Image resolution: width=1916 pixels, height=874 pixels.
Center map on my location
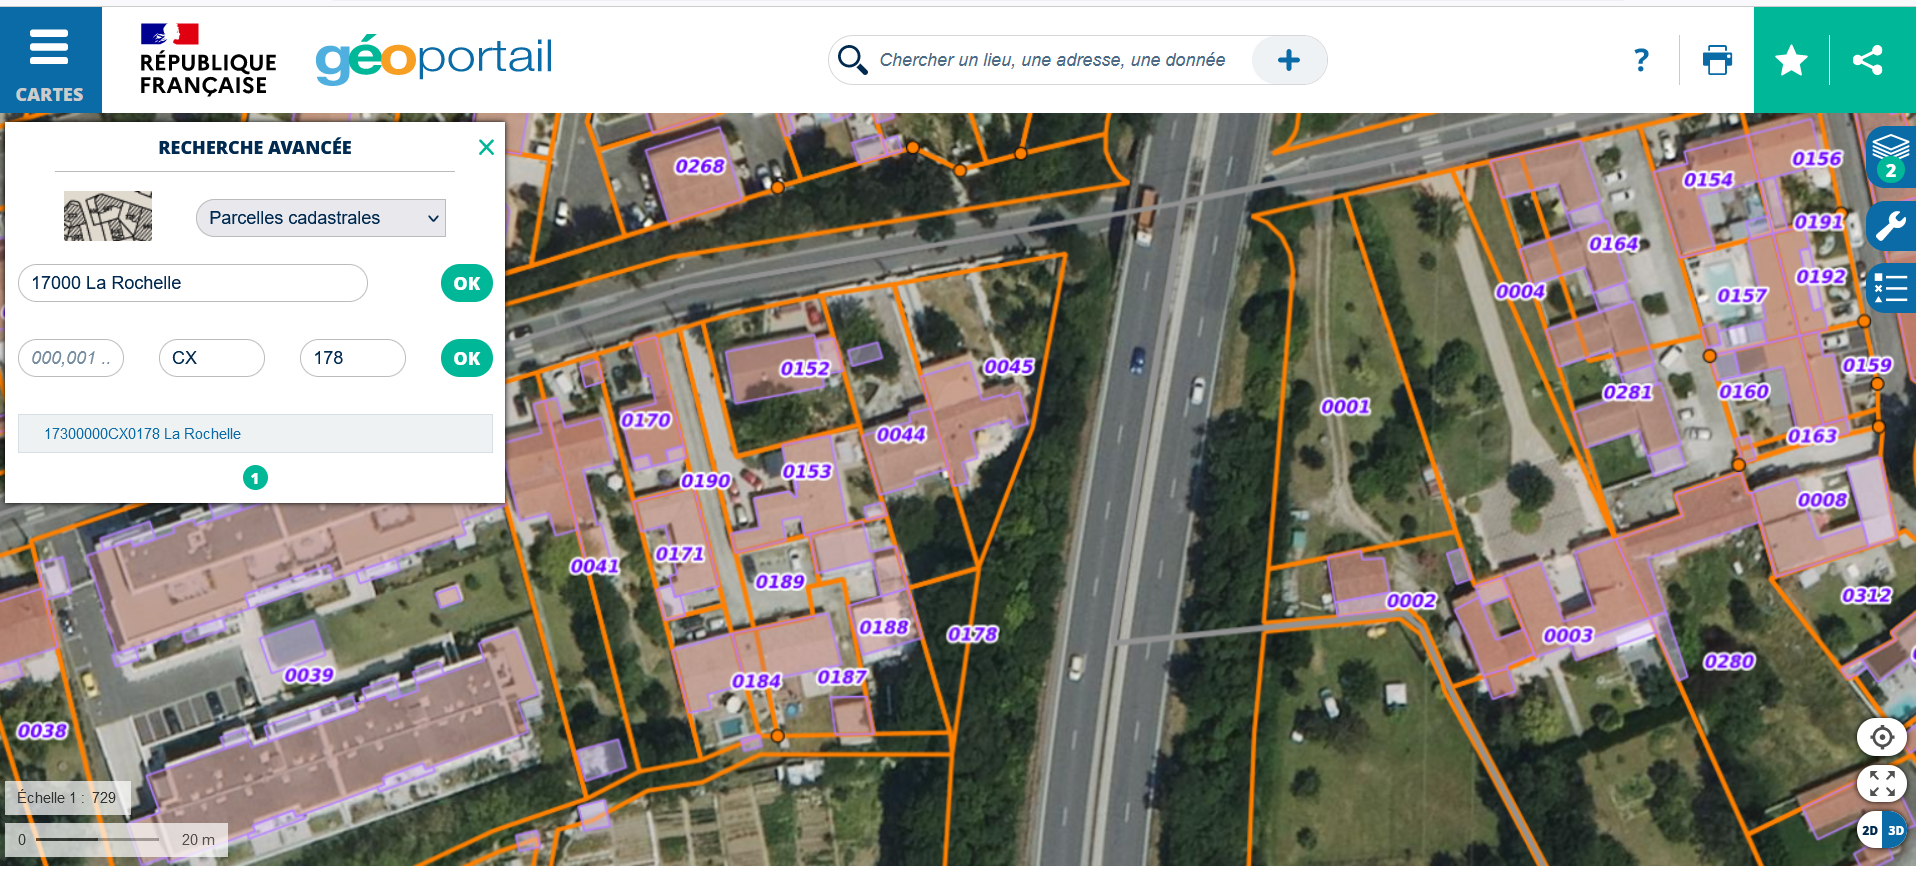pos(1882,738)
